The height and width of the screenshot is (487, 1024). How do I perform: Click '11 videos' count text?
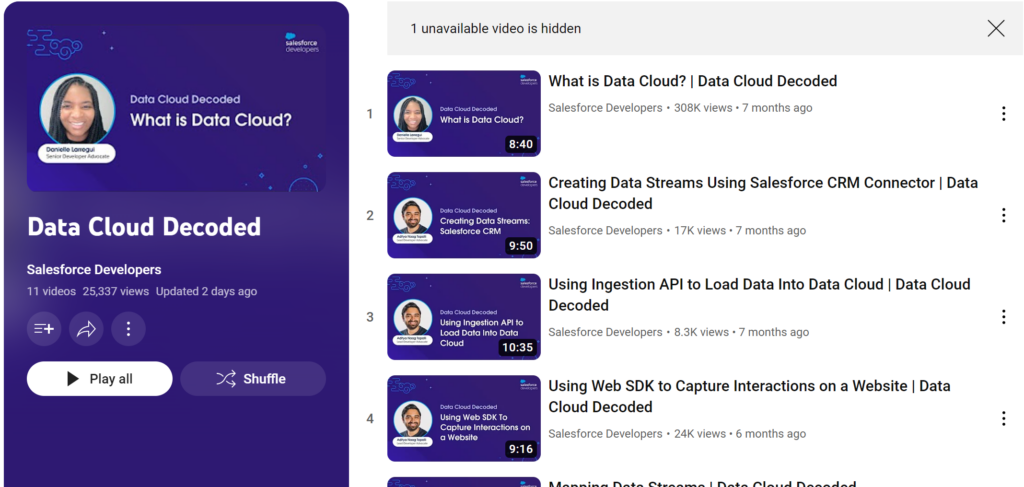tap(51, 291)
